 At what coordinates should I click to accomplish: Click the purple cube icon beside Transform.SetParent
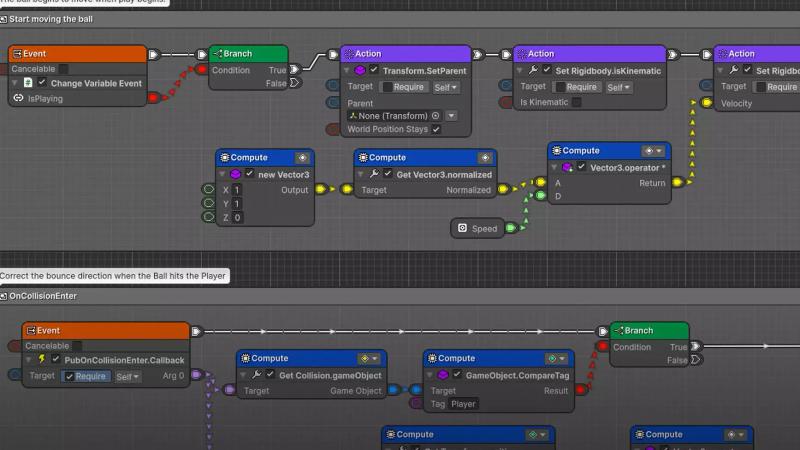360,70
